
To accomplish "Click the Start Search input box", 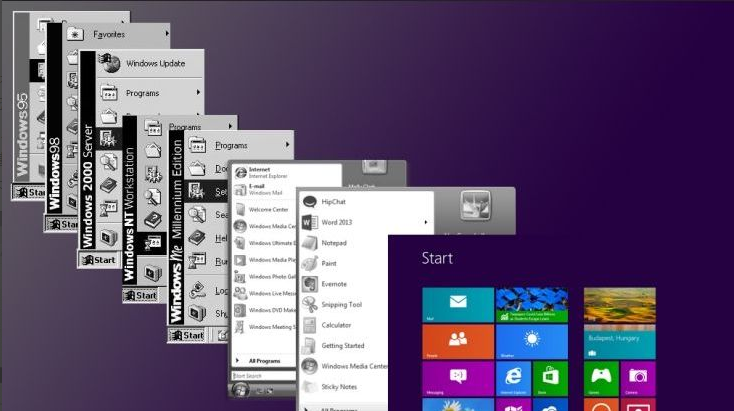I will pyautogui.click(x=258, y=376).
